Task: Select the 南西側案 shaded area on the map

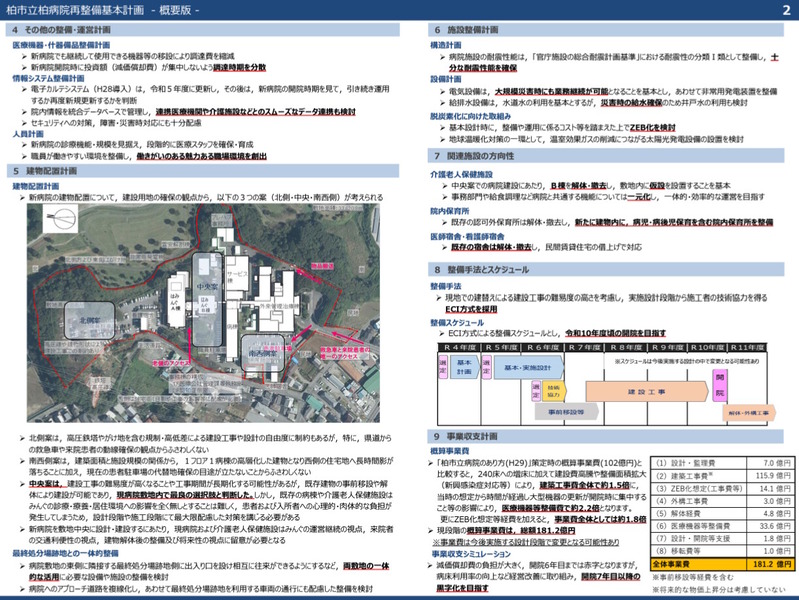Action: click(262, 353)
